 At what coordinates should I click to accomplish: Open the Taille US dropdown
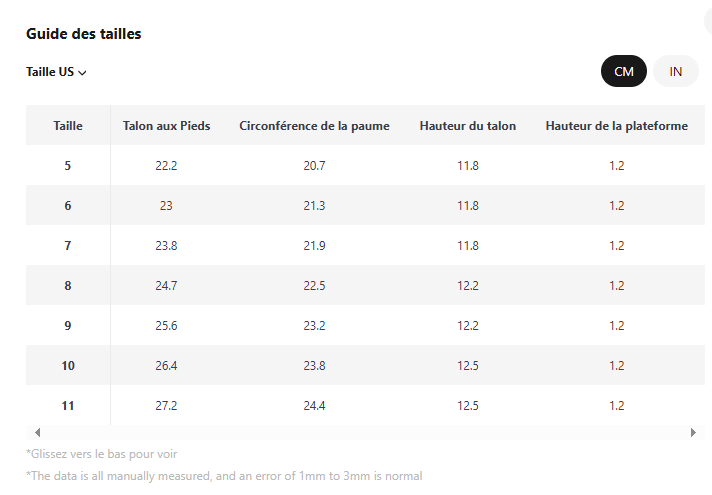click(x=56, y=72)
